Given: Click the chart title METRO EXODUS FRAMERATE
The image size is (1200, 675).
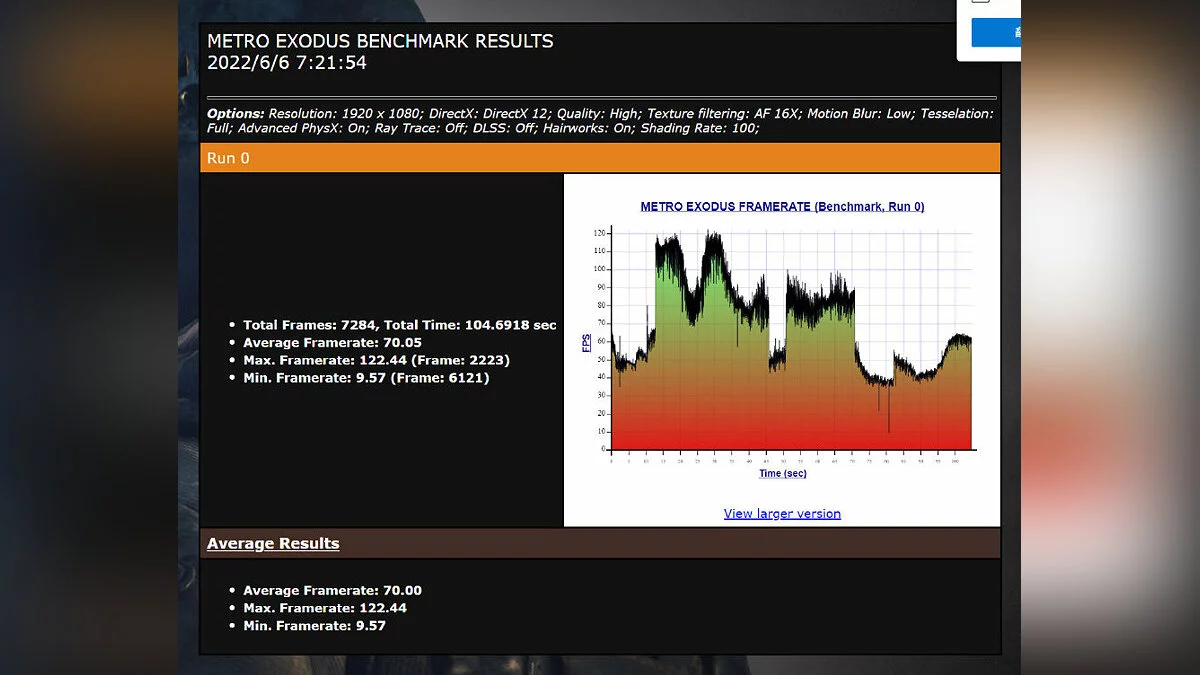Looking at the screenshot, I should point(782,207).
